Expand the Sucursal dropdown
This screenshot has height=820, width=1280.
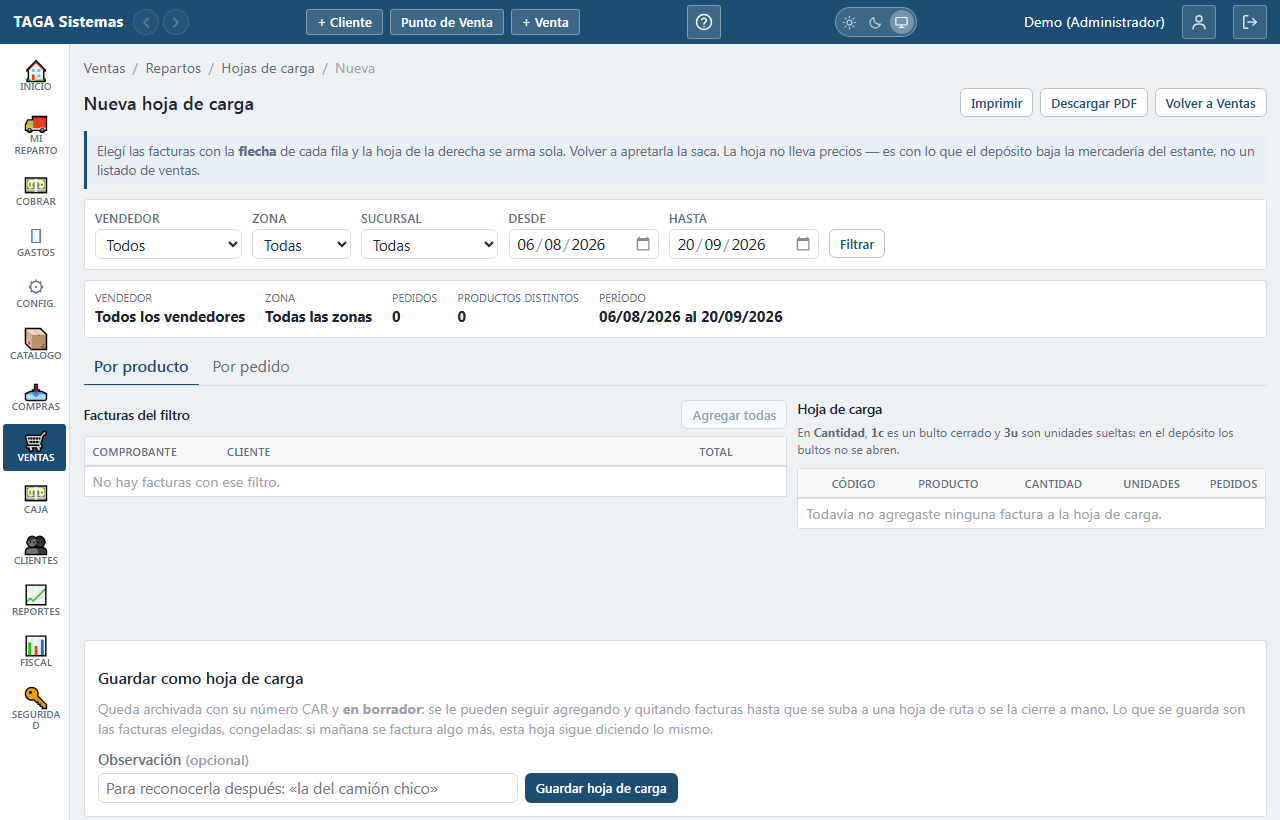(429, 245)
